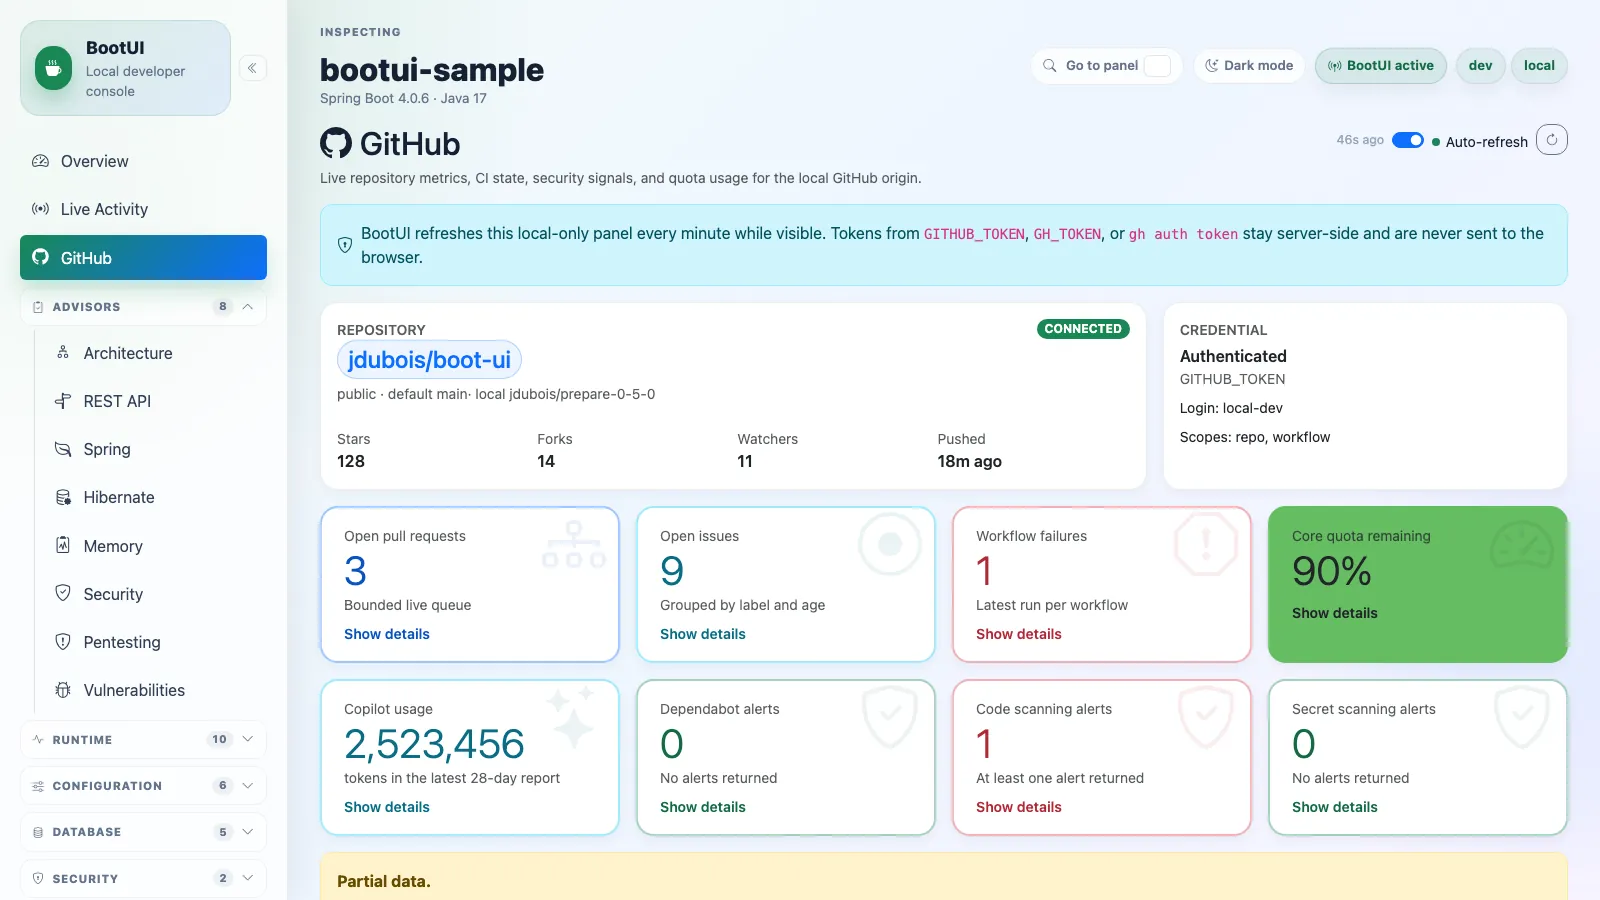Viewport: 1600px width, 900px height.
Task: Click the bottom Security section shield icon
Action: [38, 878]
